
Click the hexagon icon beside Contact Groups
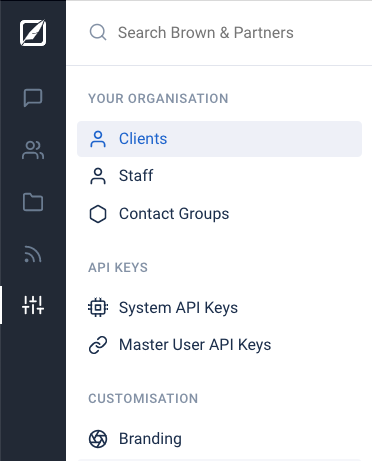[98, 214]
